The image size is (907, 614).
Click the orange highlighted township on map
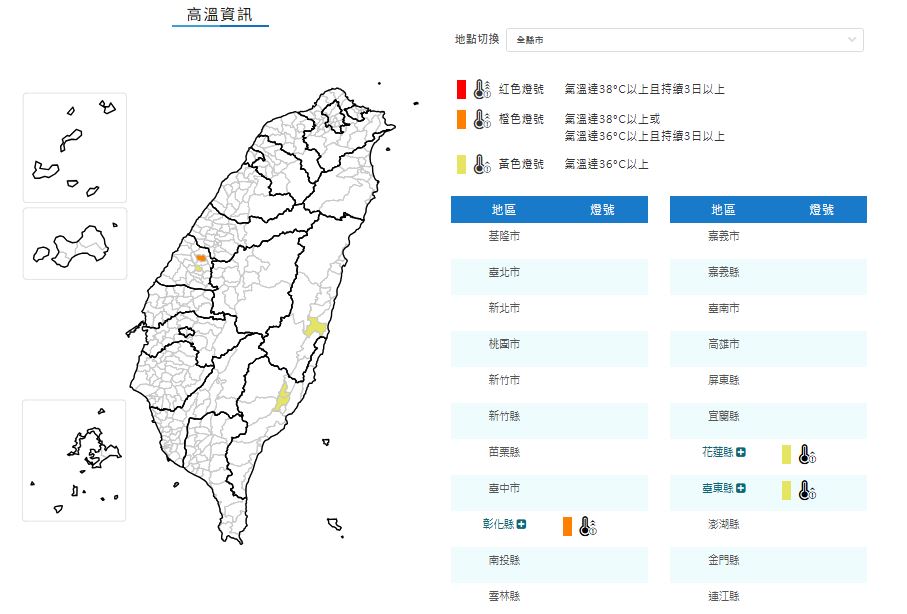coord(200,258)
